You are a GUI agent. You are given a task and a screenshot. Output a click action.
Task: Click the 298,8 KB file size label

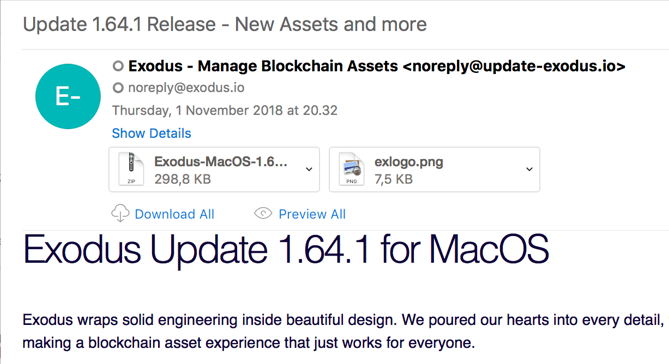coord(183,179)
